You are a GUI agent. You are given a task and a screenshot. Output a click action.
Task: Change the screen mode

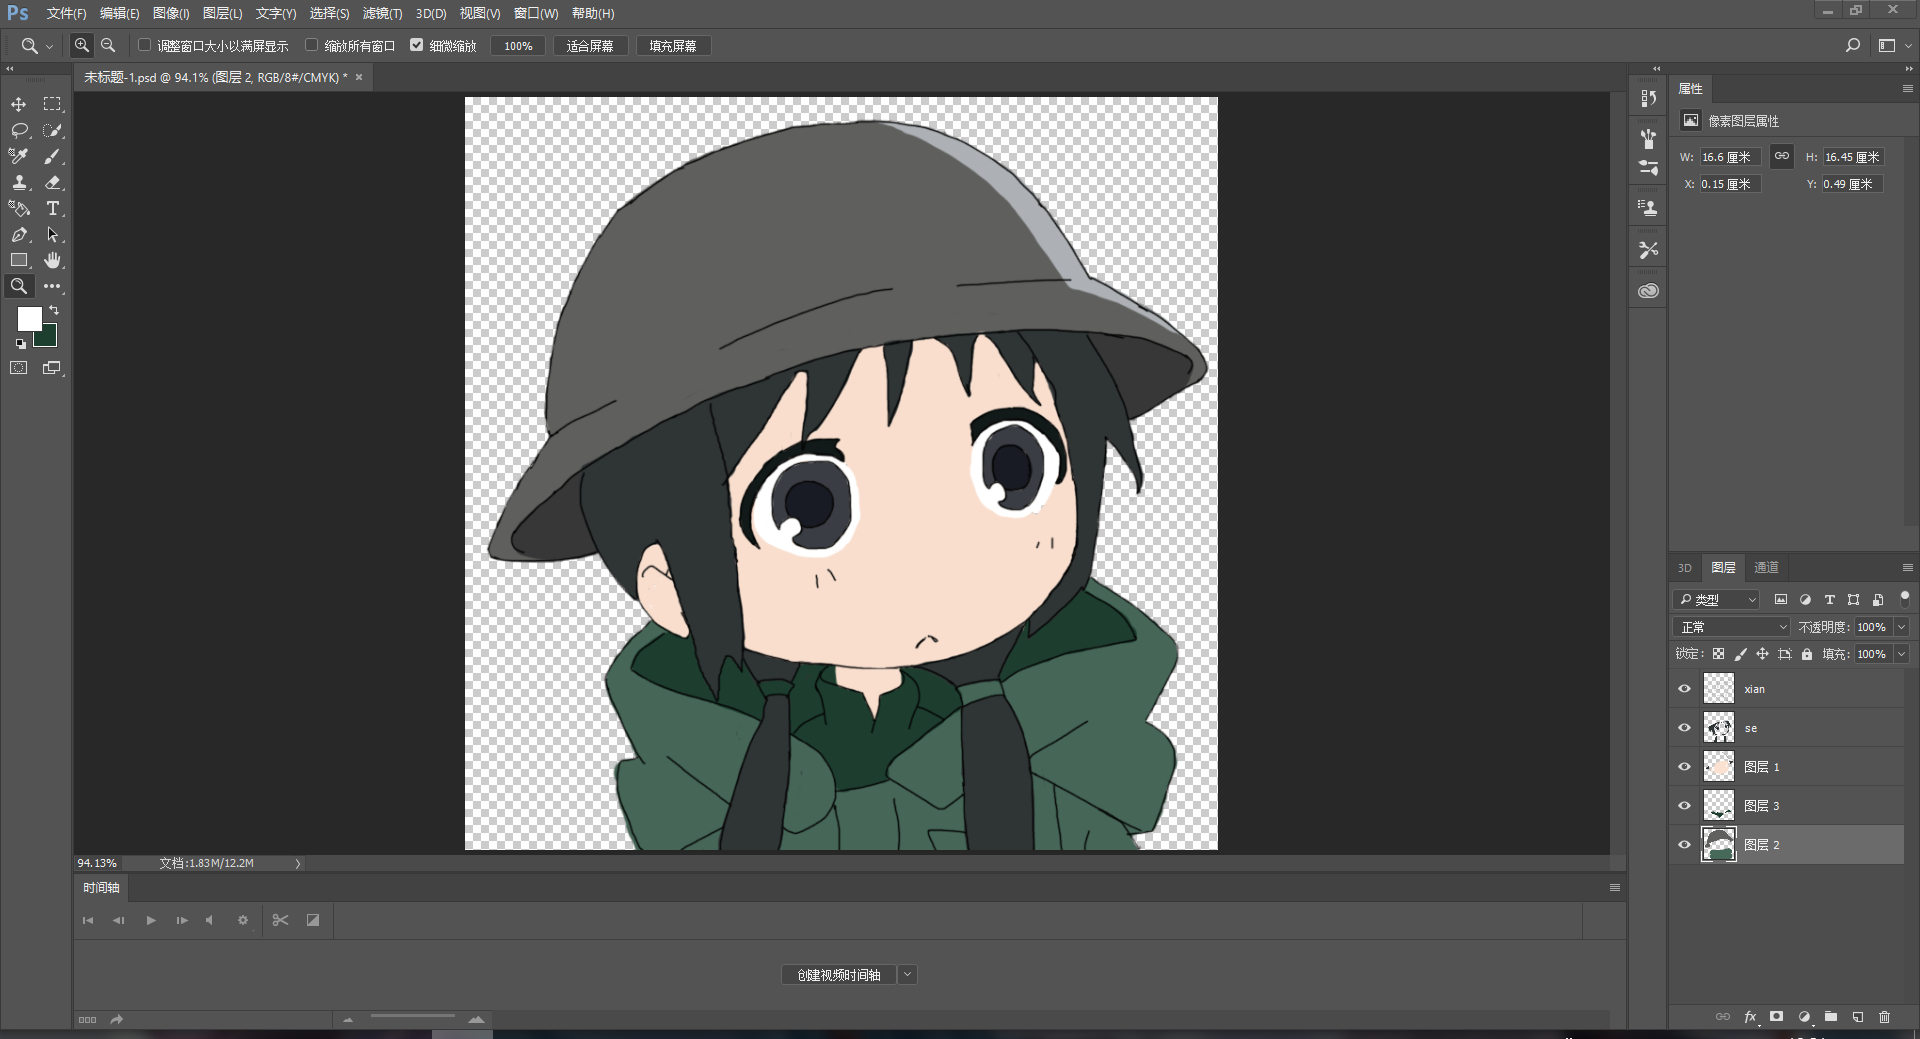pyautogui.click(x=52, y=368)
